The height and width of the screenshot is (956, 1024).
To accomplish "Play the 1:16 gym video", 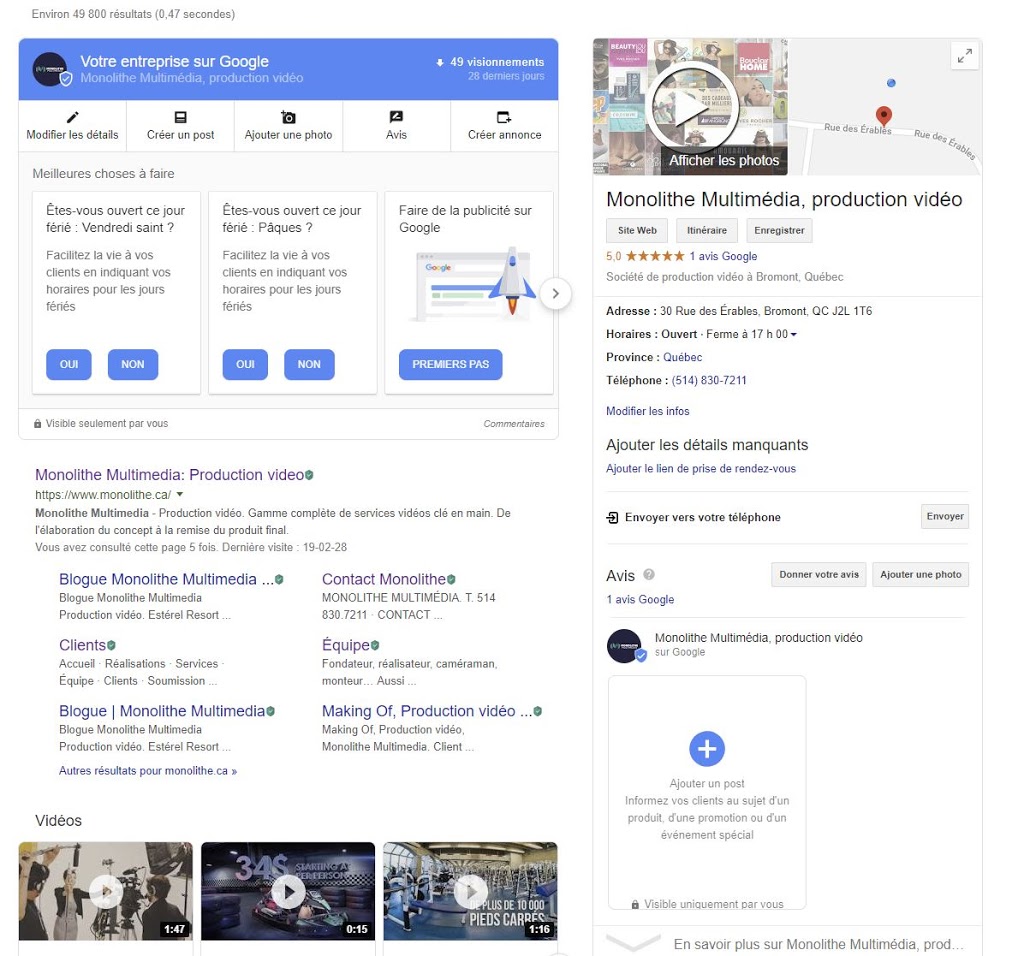I will coord(471,891).
